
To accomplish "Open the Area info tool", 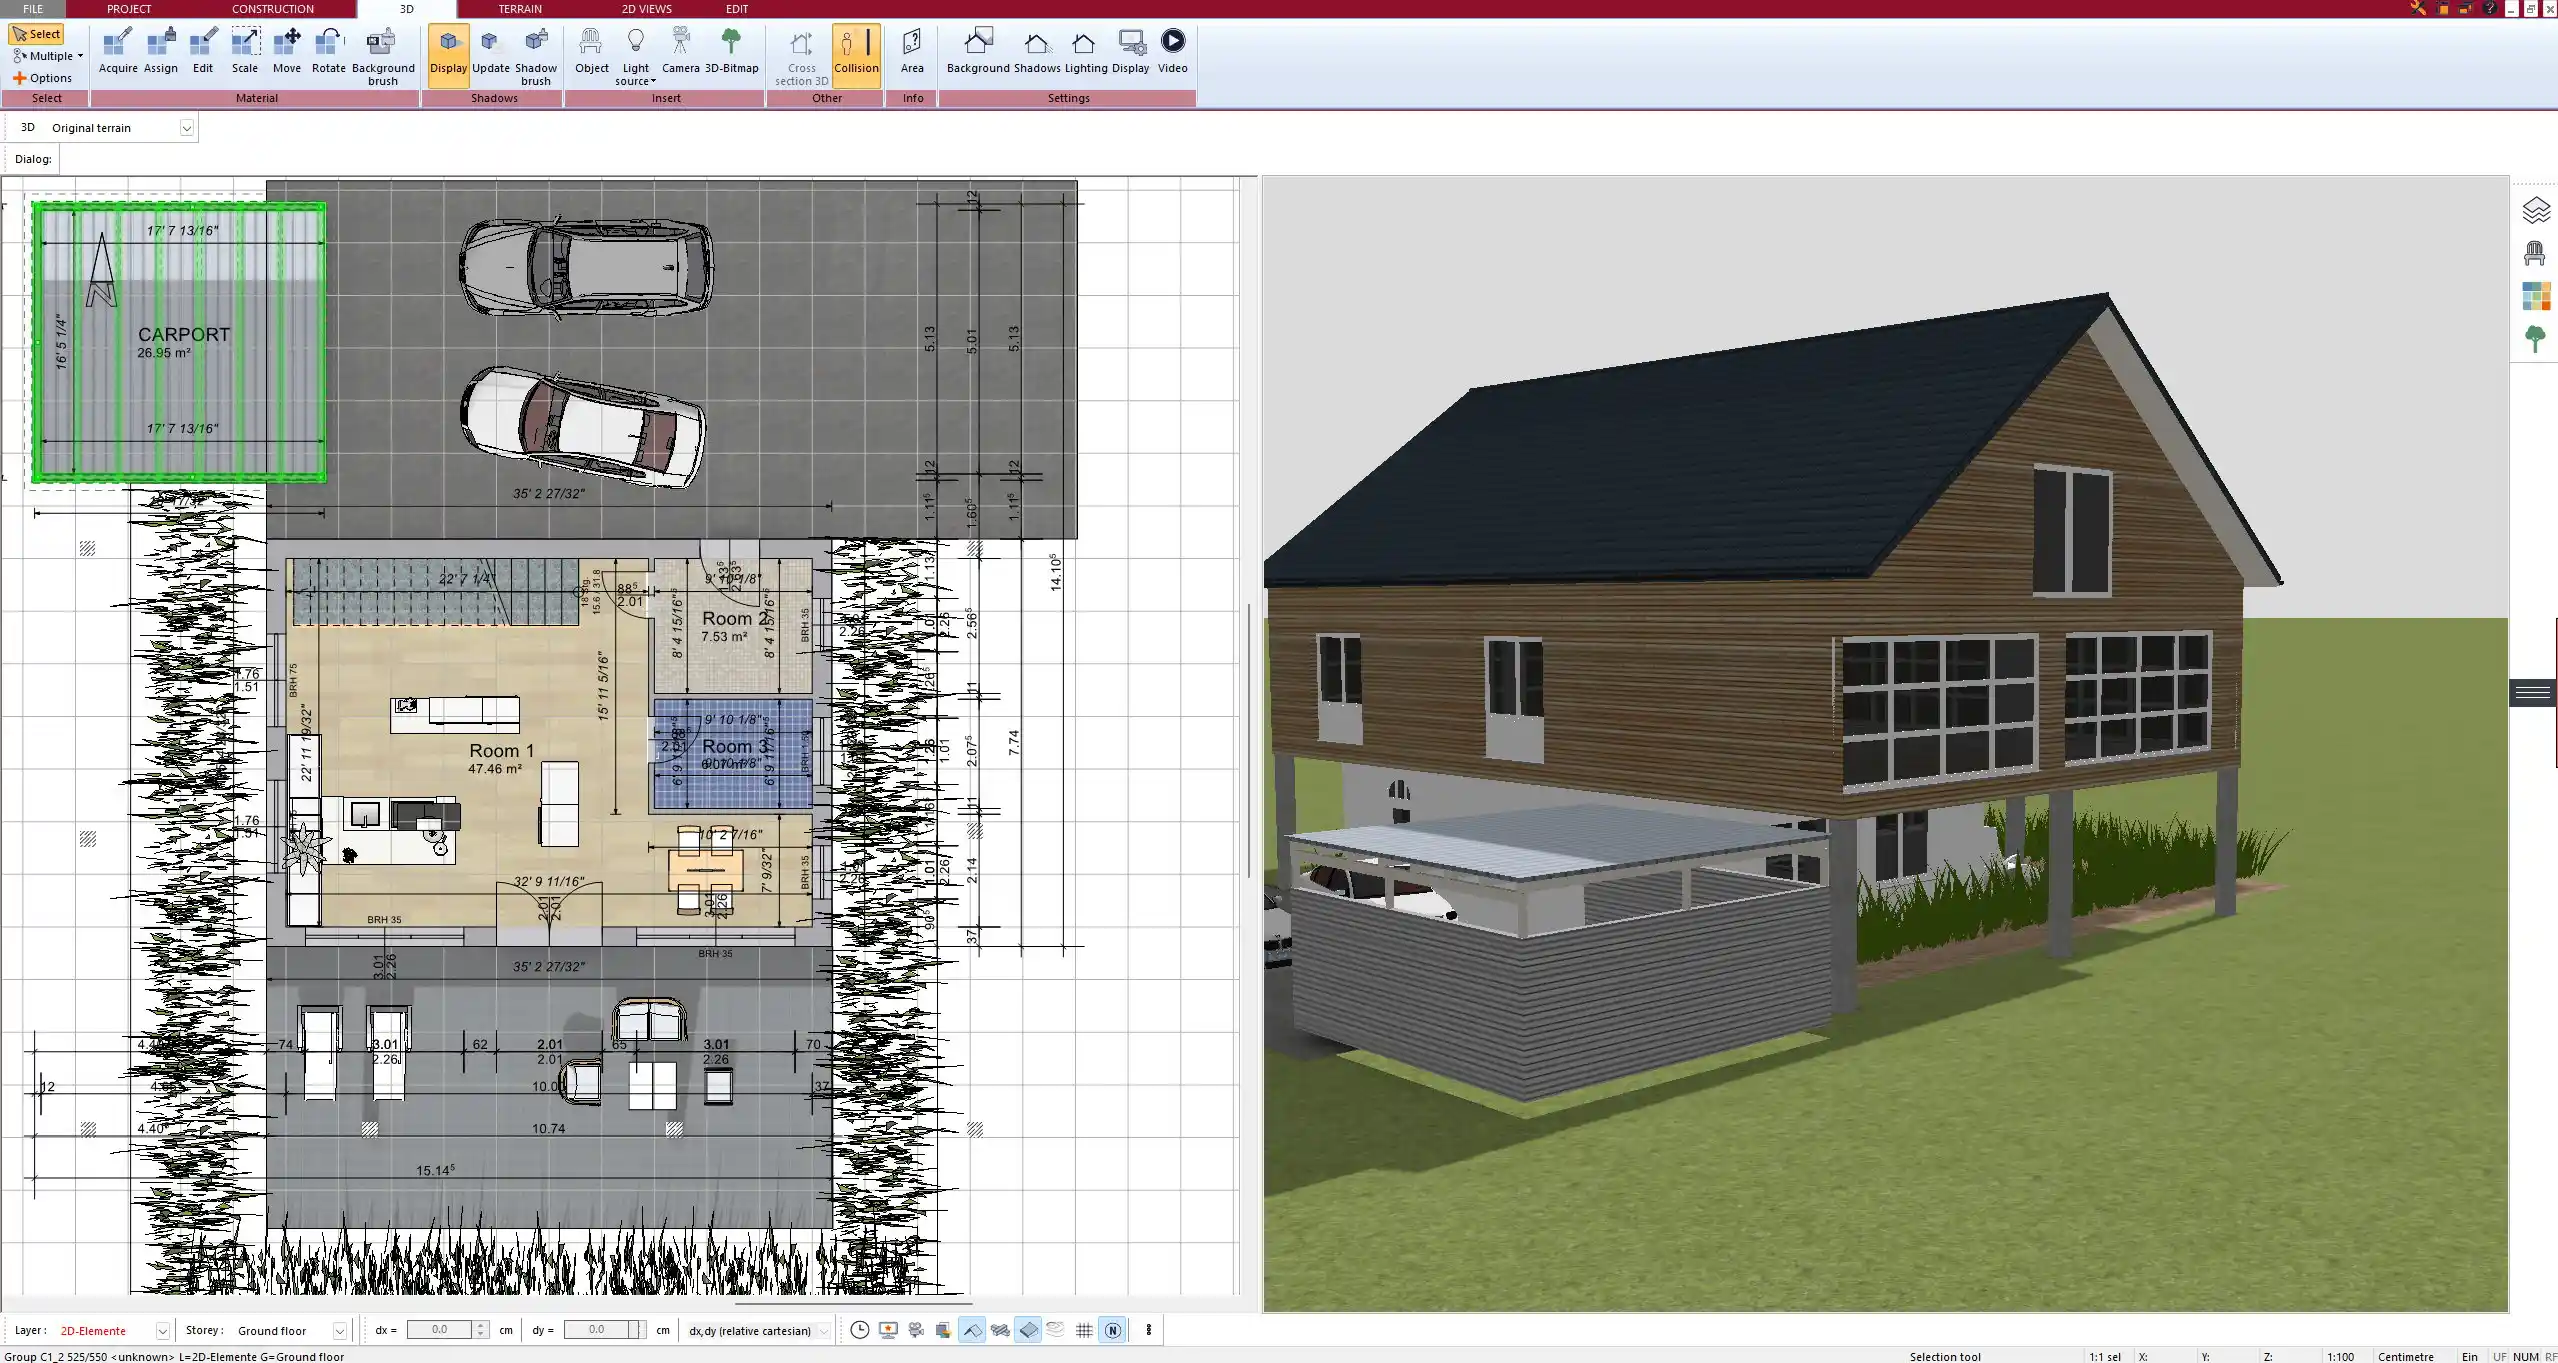I will (x=912, y=52).
